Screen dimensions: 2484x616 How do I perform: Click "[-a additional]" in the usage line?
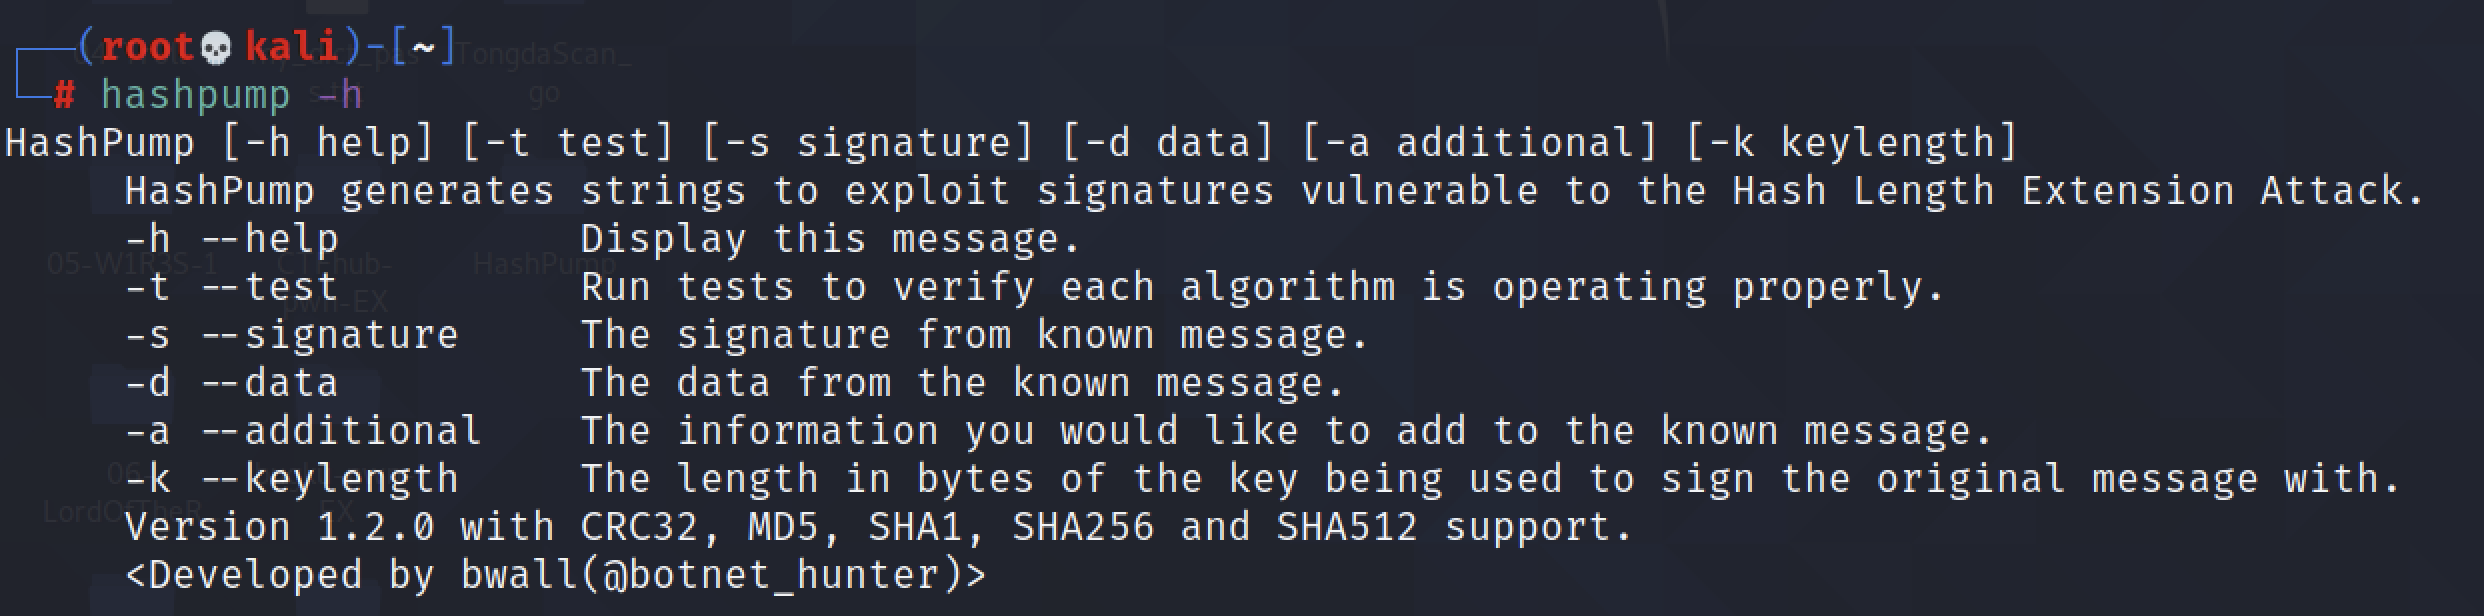(x=1479, y=143)
